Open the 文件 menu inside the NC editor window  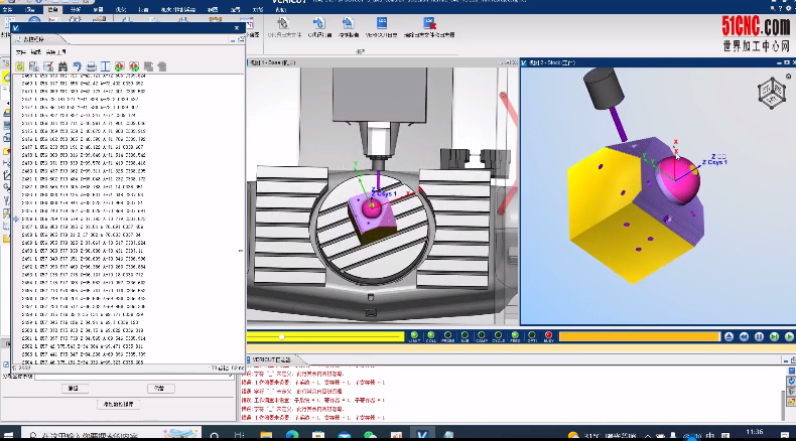pyautogui.click(x=20, y=50)
